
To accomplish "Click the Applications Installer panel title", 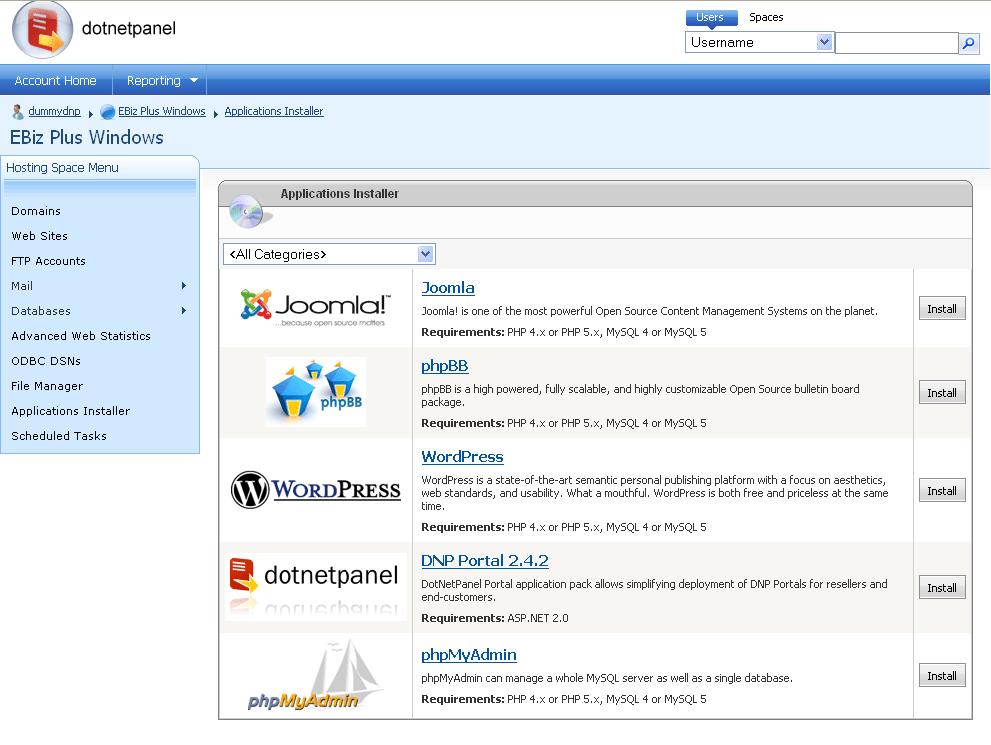I will [x=339, y=193].
